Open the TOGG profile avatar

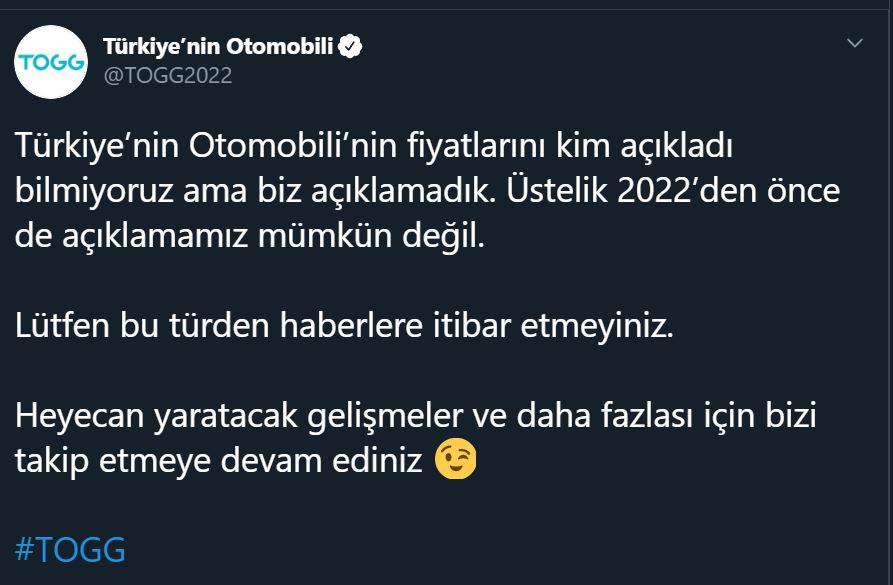[51, 62]
